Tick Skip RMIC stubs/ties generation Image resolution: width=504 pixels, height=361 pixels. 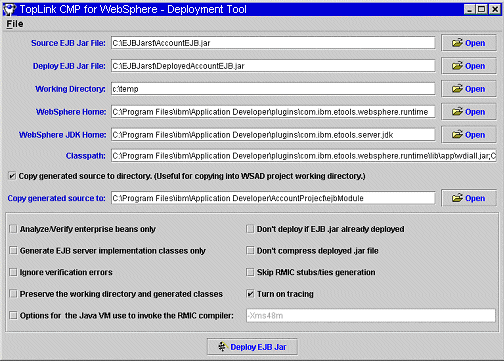click(250, 272)
